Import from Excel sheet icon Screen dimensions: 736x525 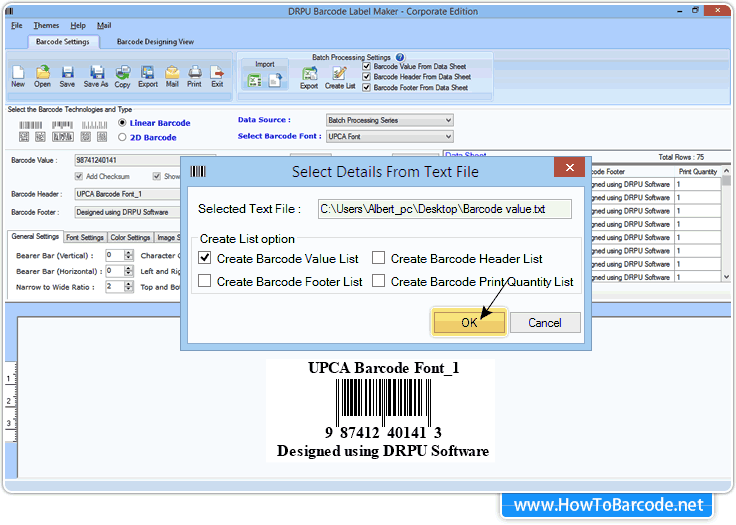(254, 80)
